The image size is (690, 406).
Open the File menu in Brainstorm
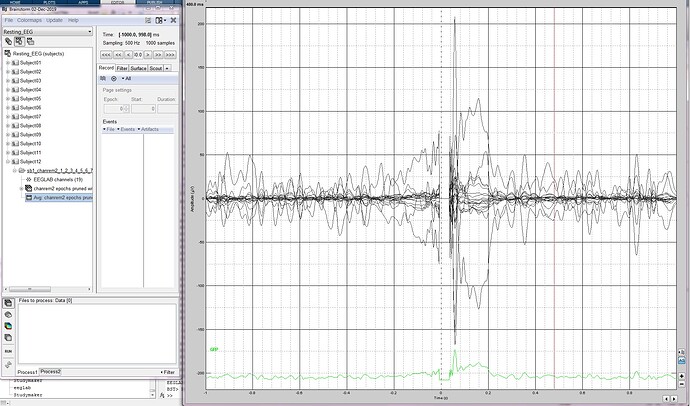click(8, 20)
